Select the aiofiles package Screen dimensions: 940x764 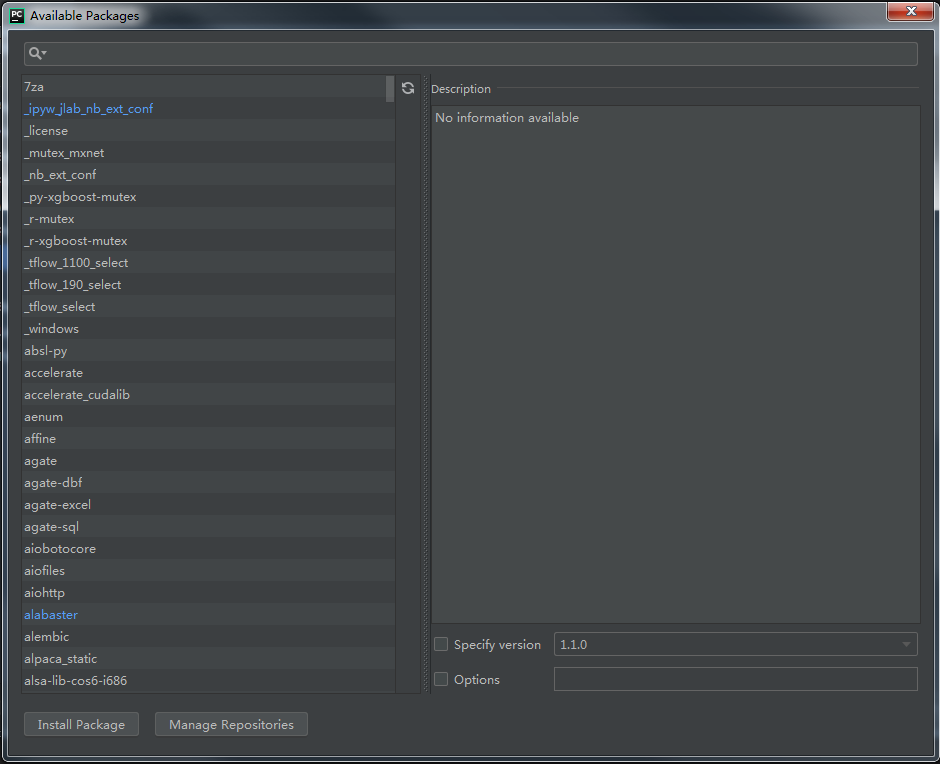point(208,570)
